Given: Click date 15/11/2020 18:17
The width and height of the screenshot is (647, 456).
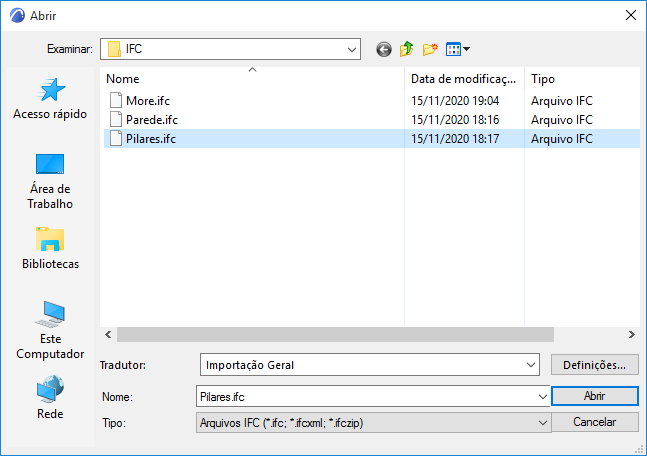Looking at the screenshot, I should click(455, 139).
